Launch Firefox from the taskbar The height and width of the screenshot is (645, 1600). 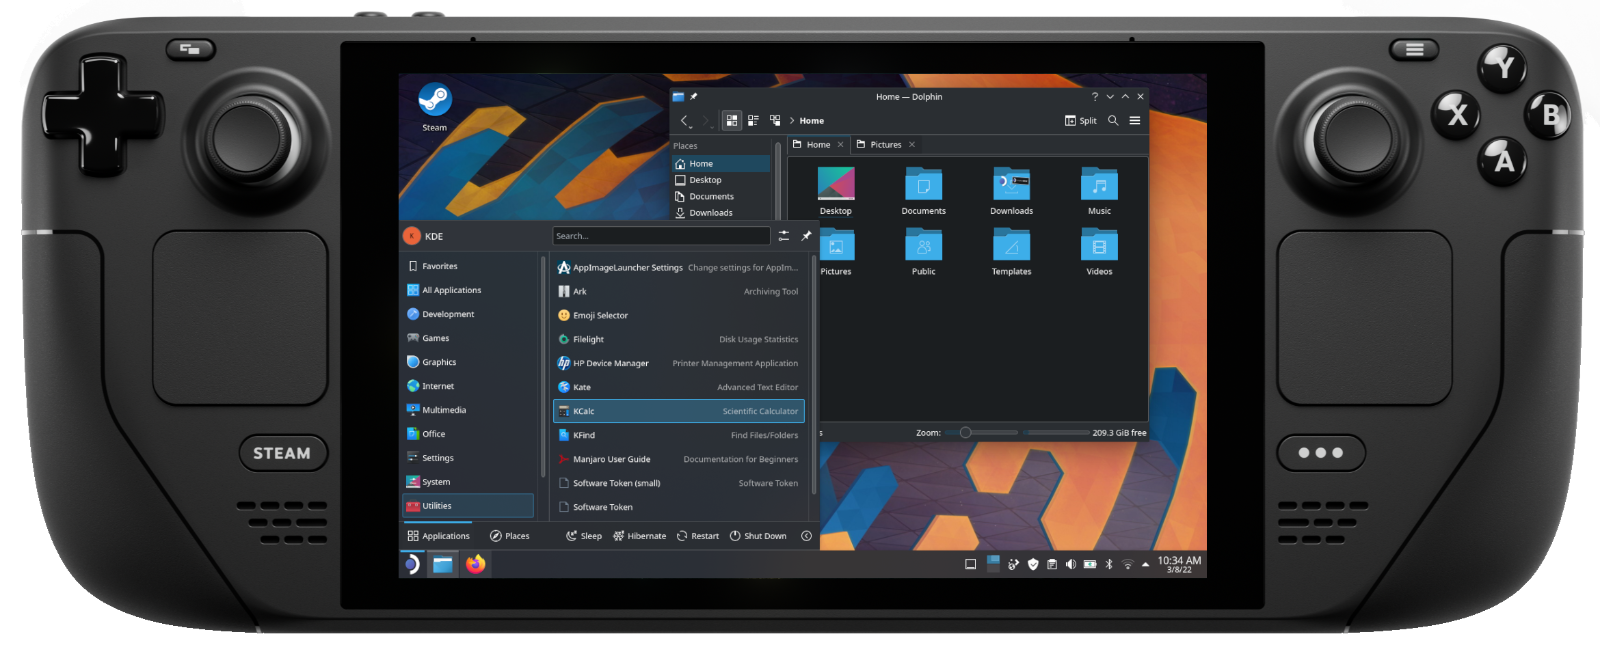click(476, 564)
